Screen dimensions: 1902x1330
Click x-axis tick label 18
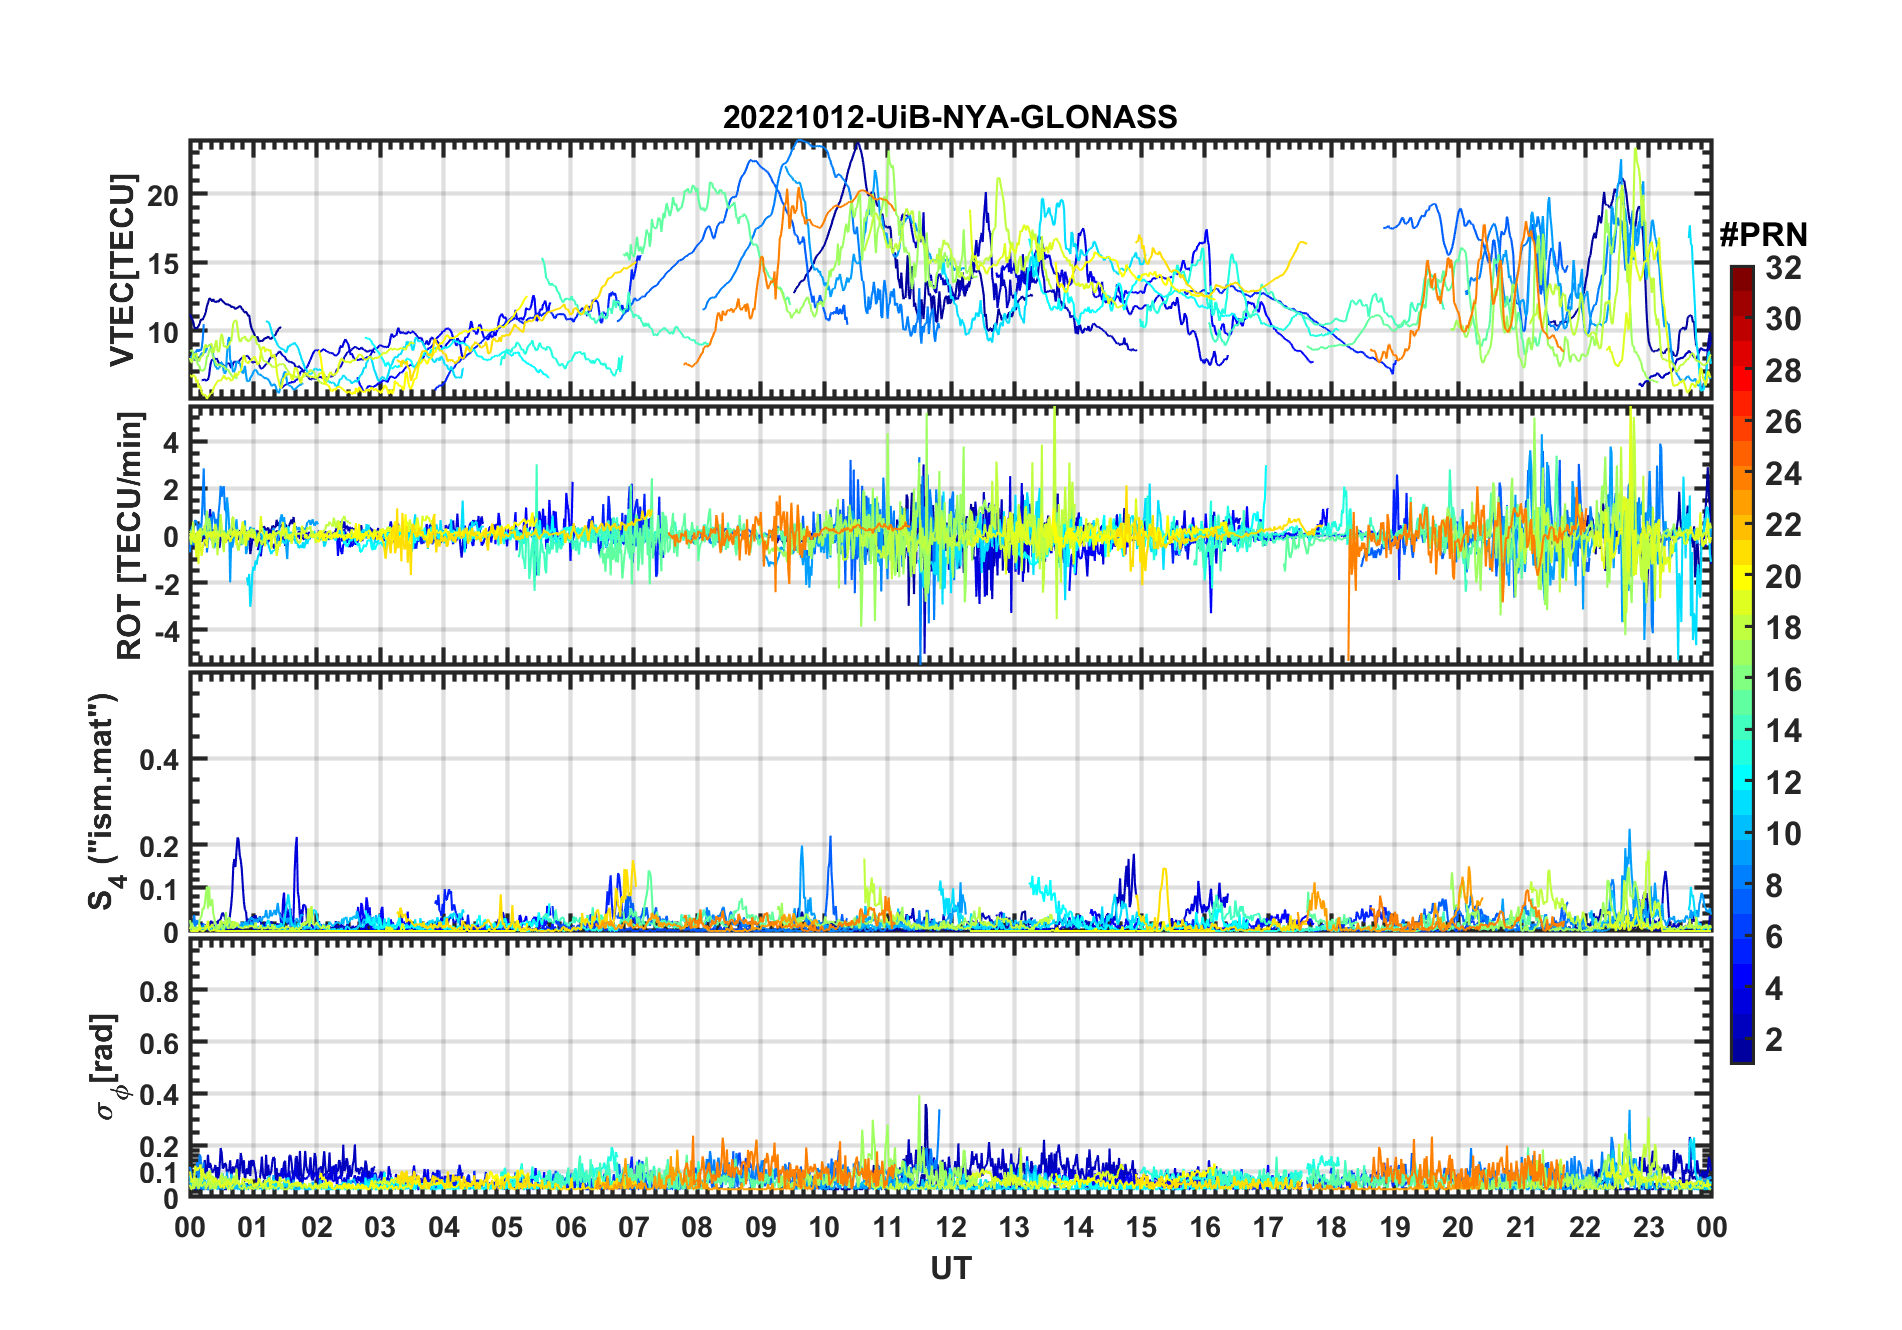pyautogui.click(x=1331, y=1227)
